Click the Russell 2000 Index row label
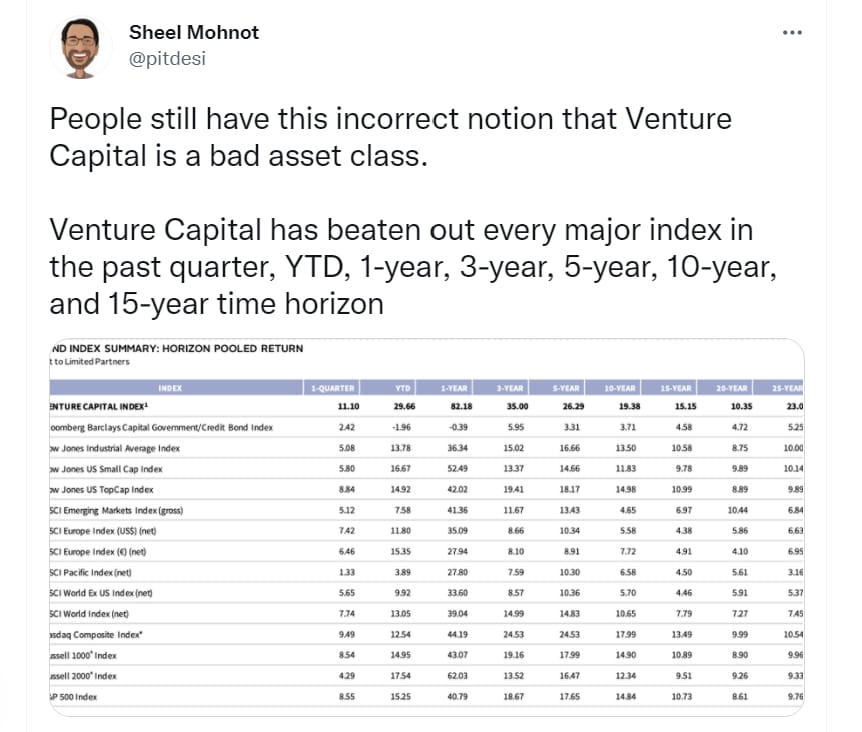The width and height of the screenshot is (862, 732). point(83,676)
